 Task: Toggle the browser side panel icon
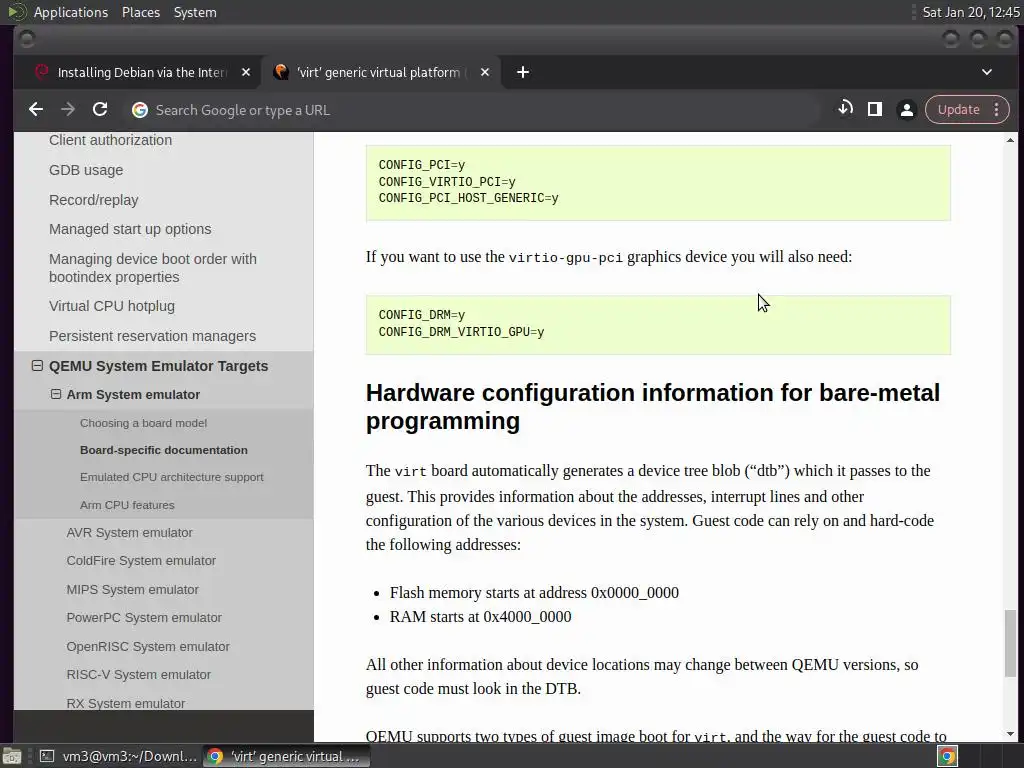pyautogui.click(x=875, y=109)
